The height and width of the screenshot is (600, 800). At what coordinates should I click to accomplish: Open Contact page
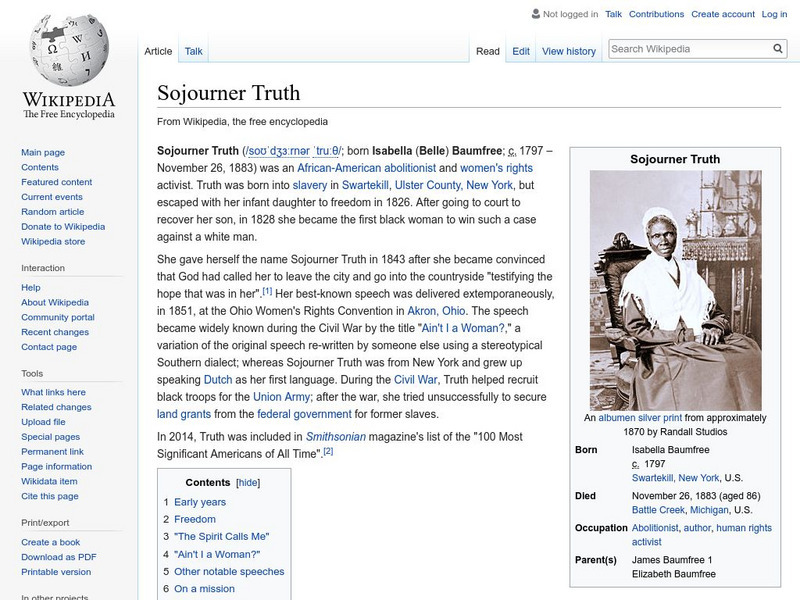click(49, 346)
